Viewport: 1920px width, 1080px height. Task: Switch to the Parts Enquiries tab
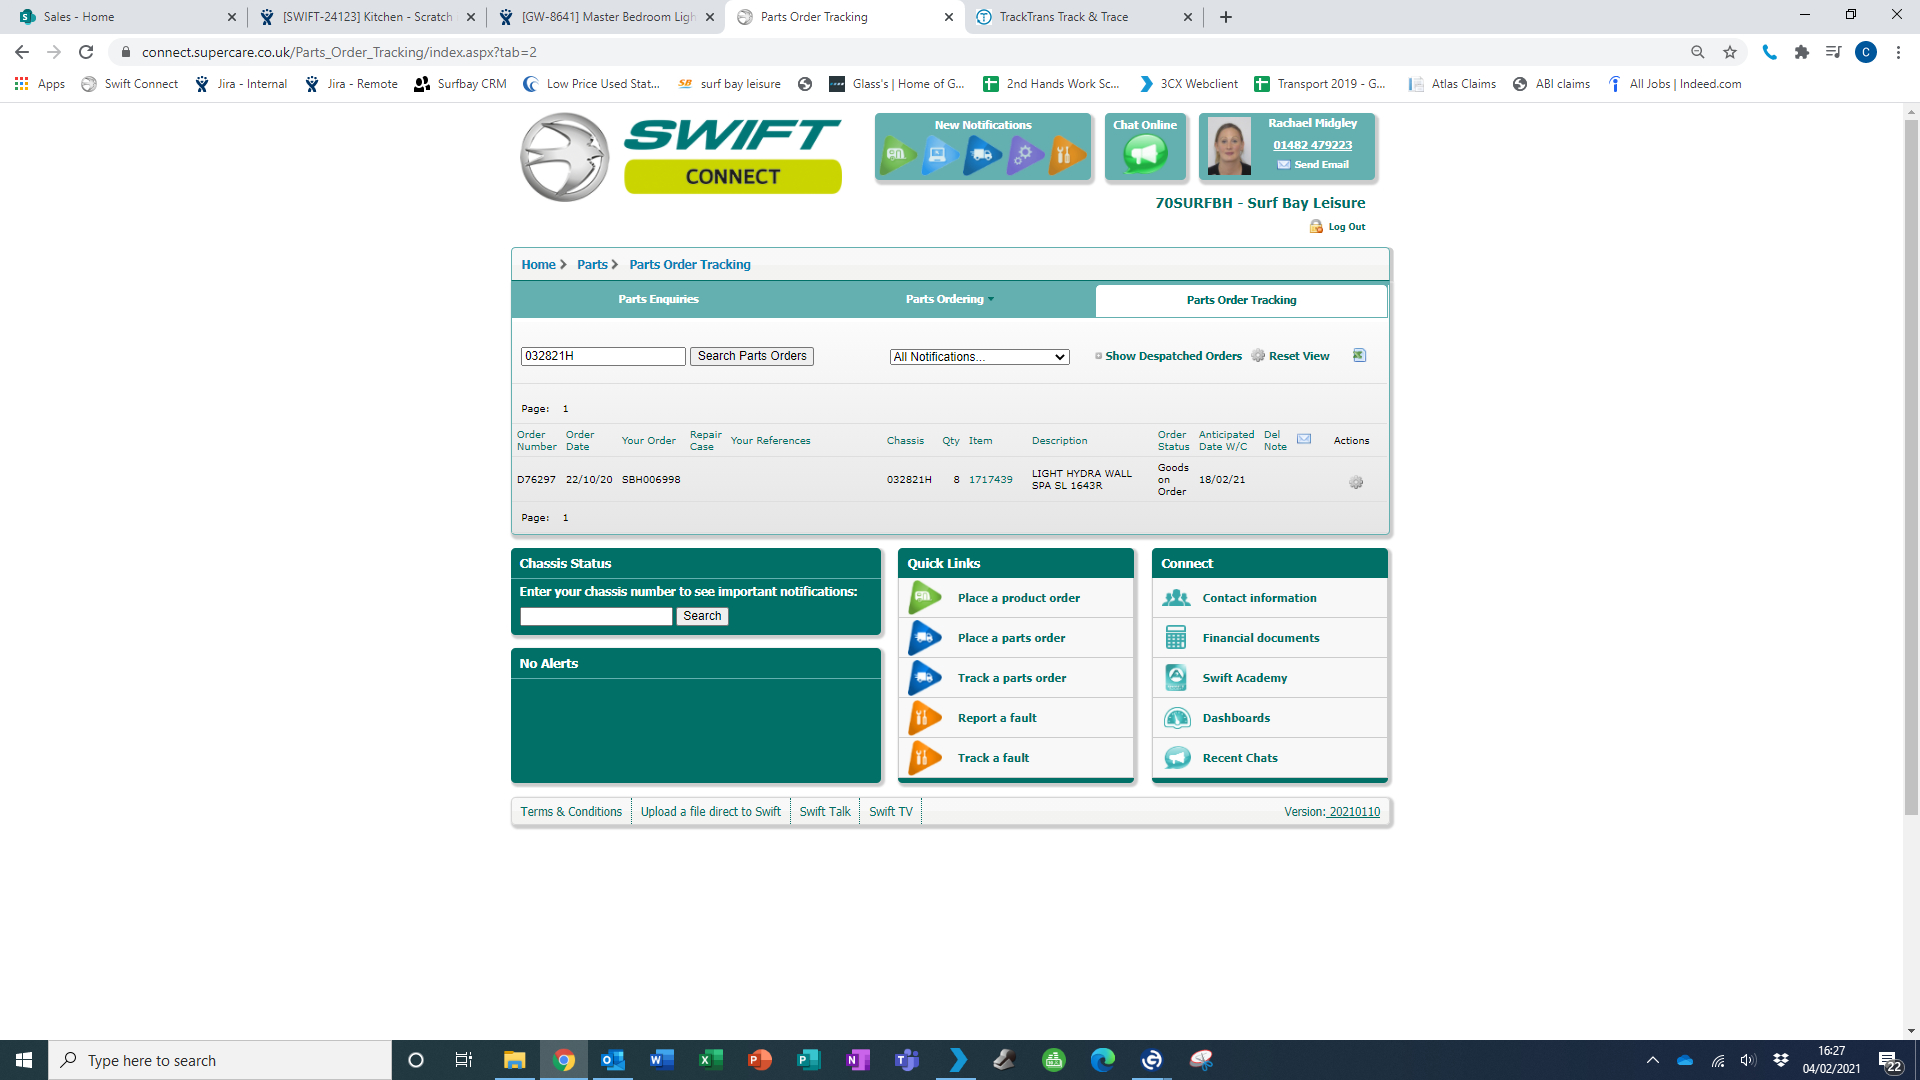click(658, 299)
